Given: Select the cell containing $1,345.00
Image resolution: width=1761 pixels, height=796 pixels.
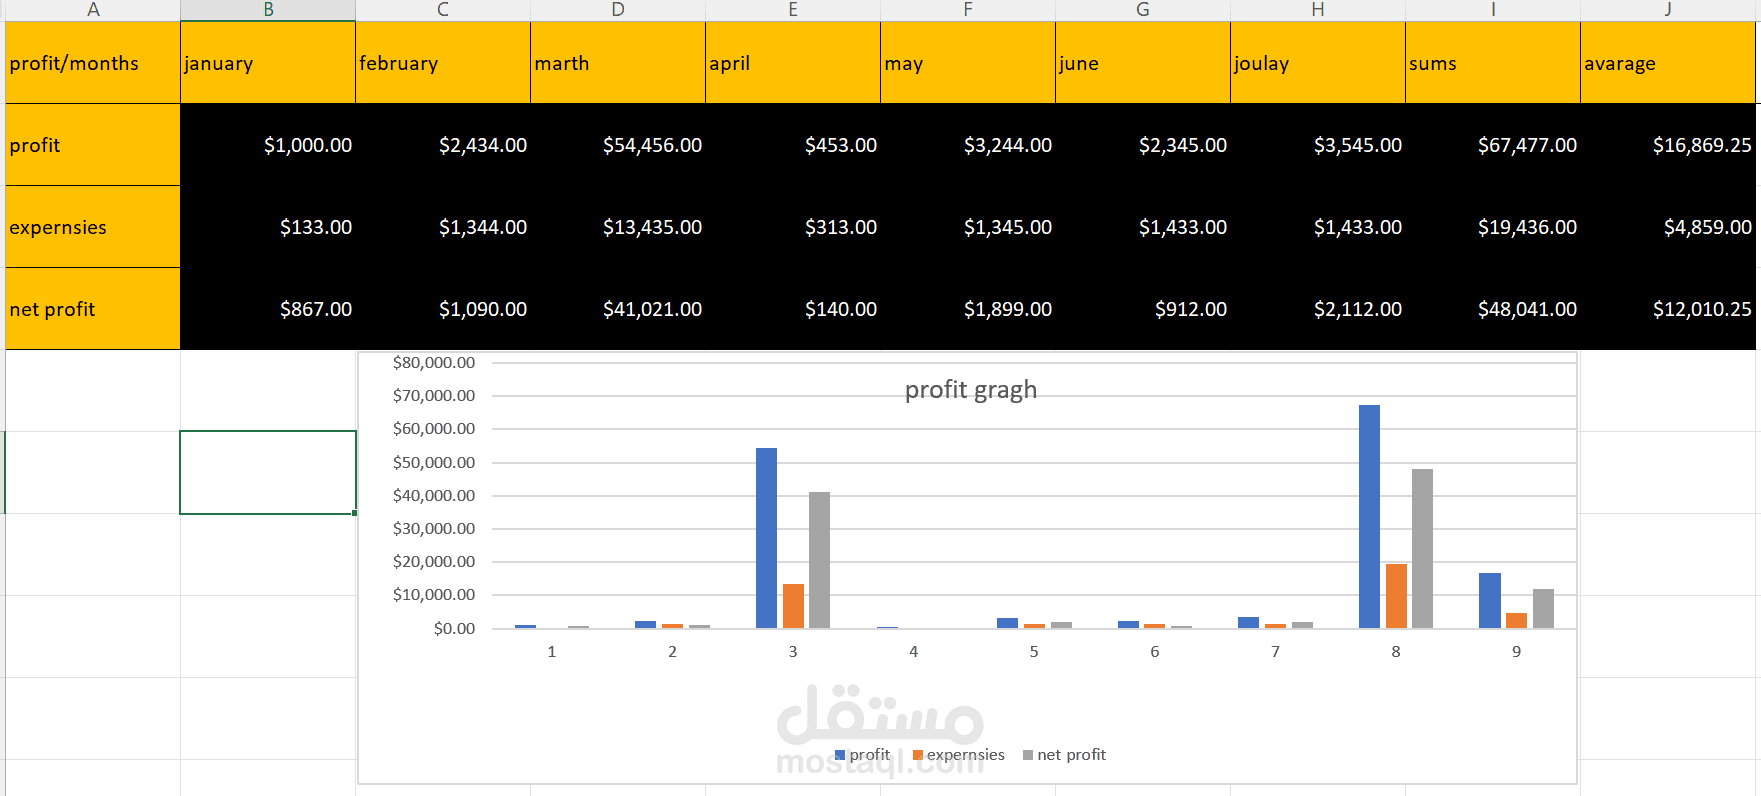Looking at the screenshot, I should click(968, 227).
